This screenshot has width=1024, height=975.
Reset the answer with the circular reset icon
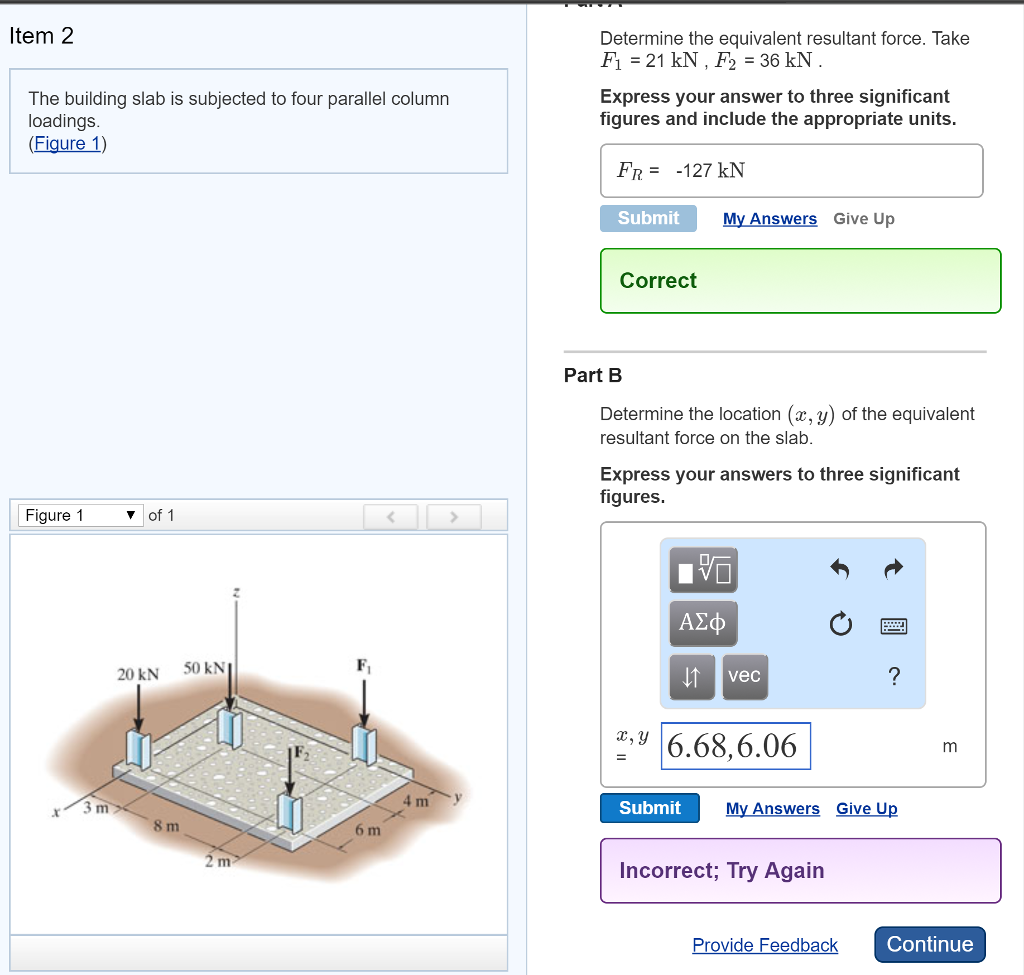840,625
